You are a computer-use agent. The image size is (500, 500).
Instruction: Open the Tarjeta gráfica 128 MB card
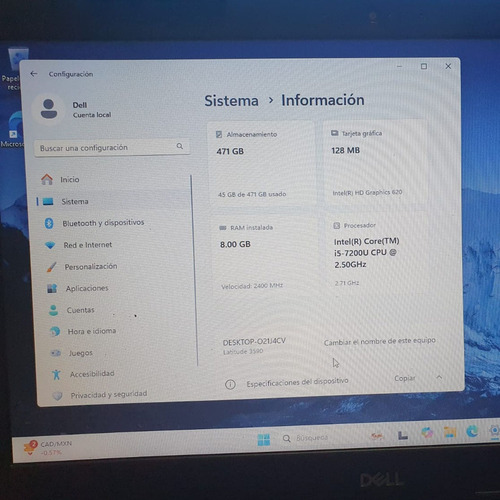(x=375, y=163)
